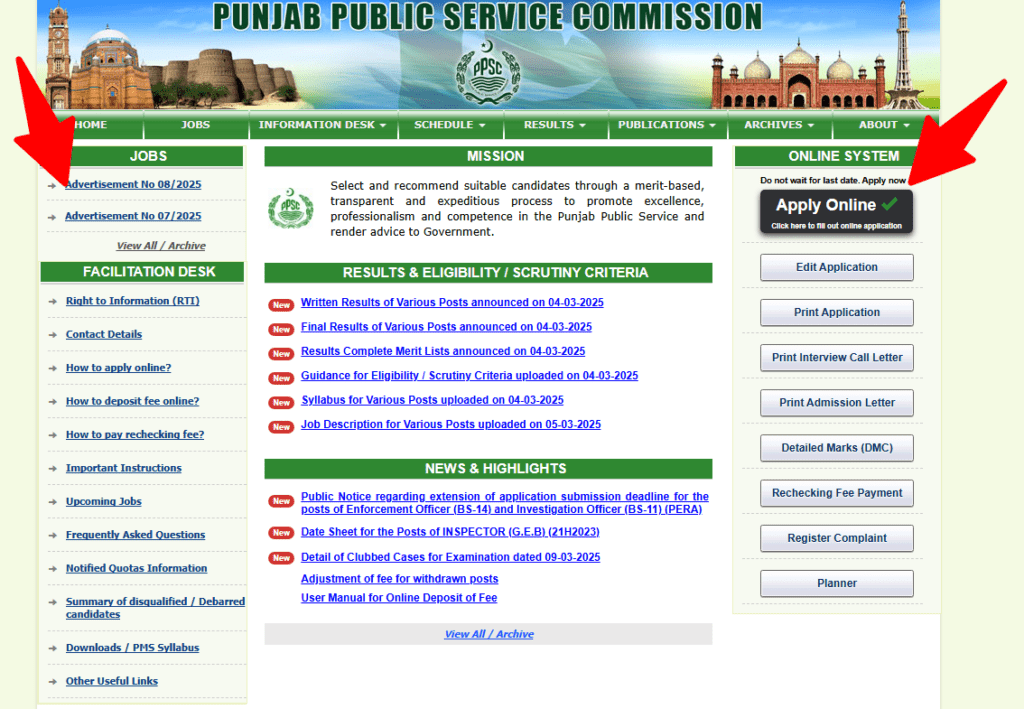
Task: Go to the Home menu item
Action: [x=91, y=125]
